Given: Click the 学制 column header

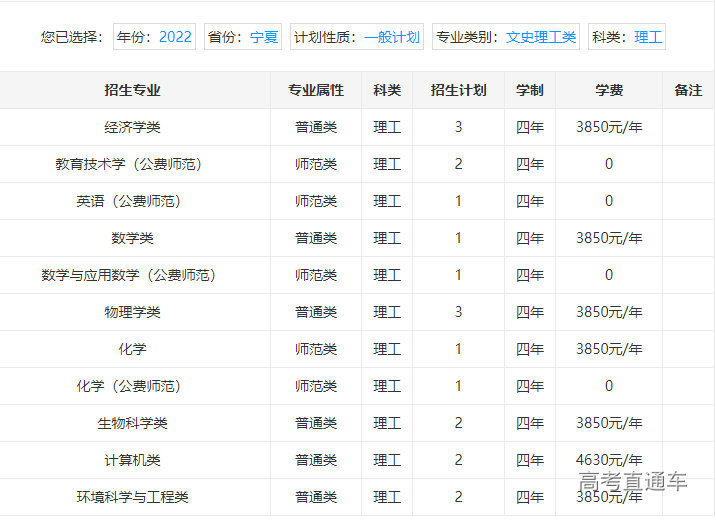Looking at the screenshot, I should pos(530,90).
